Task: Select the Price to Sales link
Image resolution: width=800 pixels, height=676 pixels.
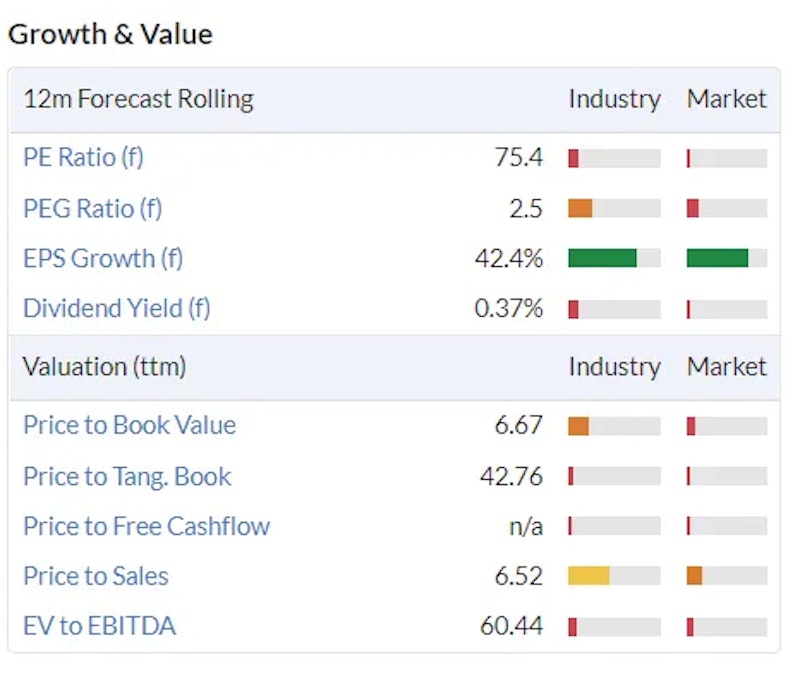Action: tap(95, 576)
